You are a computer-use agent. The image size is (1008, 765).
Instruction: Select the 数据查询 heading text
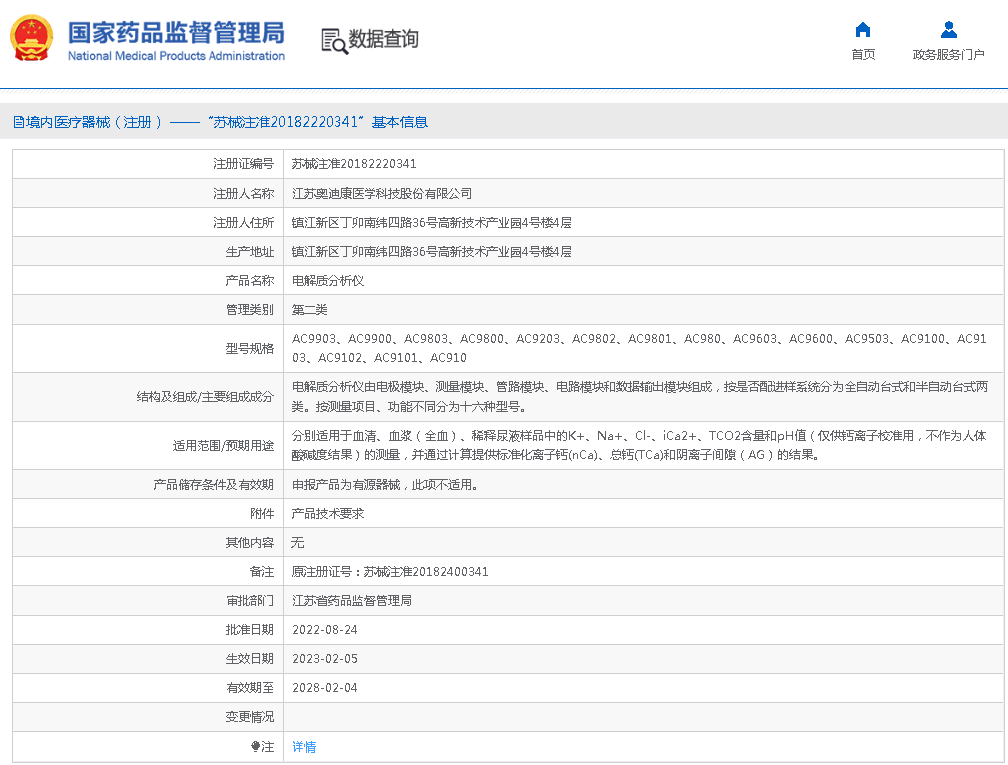pos(383,40)
